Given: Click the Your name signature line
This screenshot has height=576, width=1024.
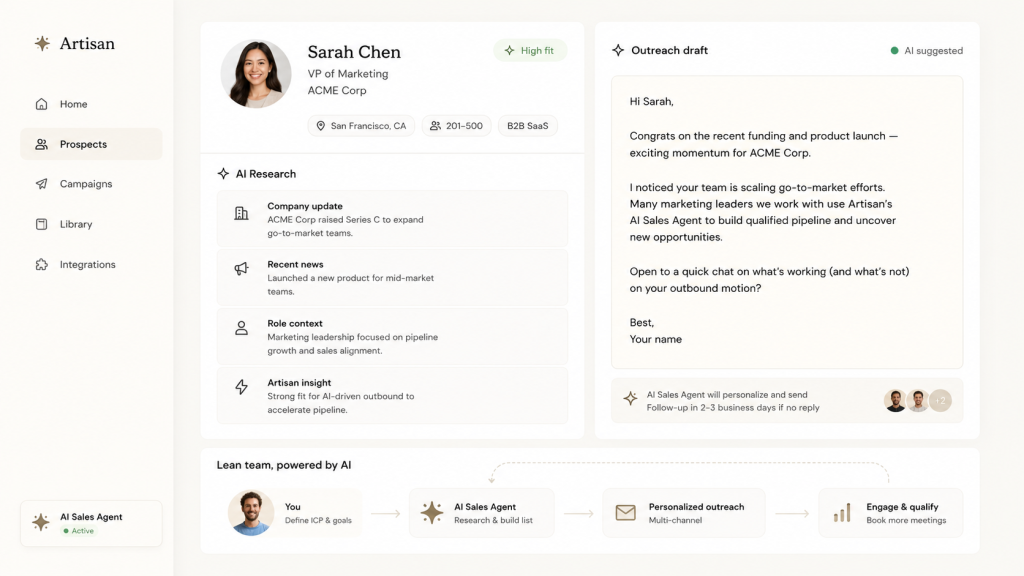Looking at the screenshot, I should tap(656, 339).
